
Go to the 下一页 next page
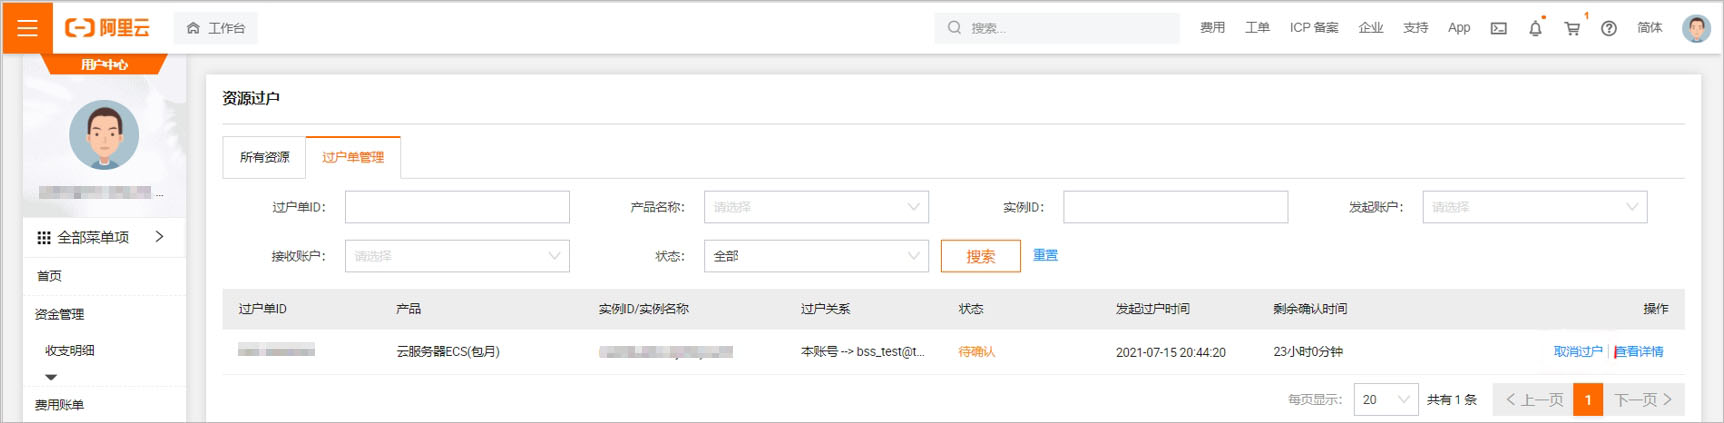pos(1644,399)
